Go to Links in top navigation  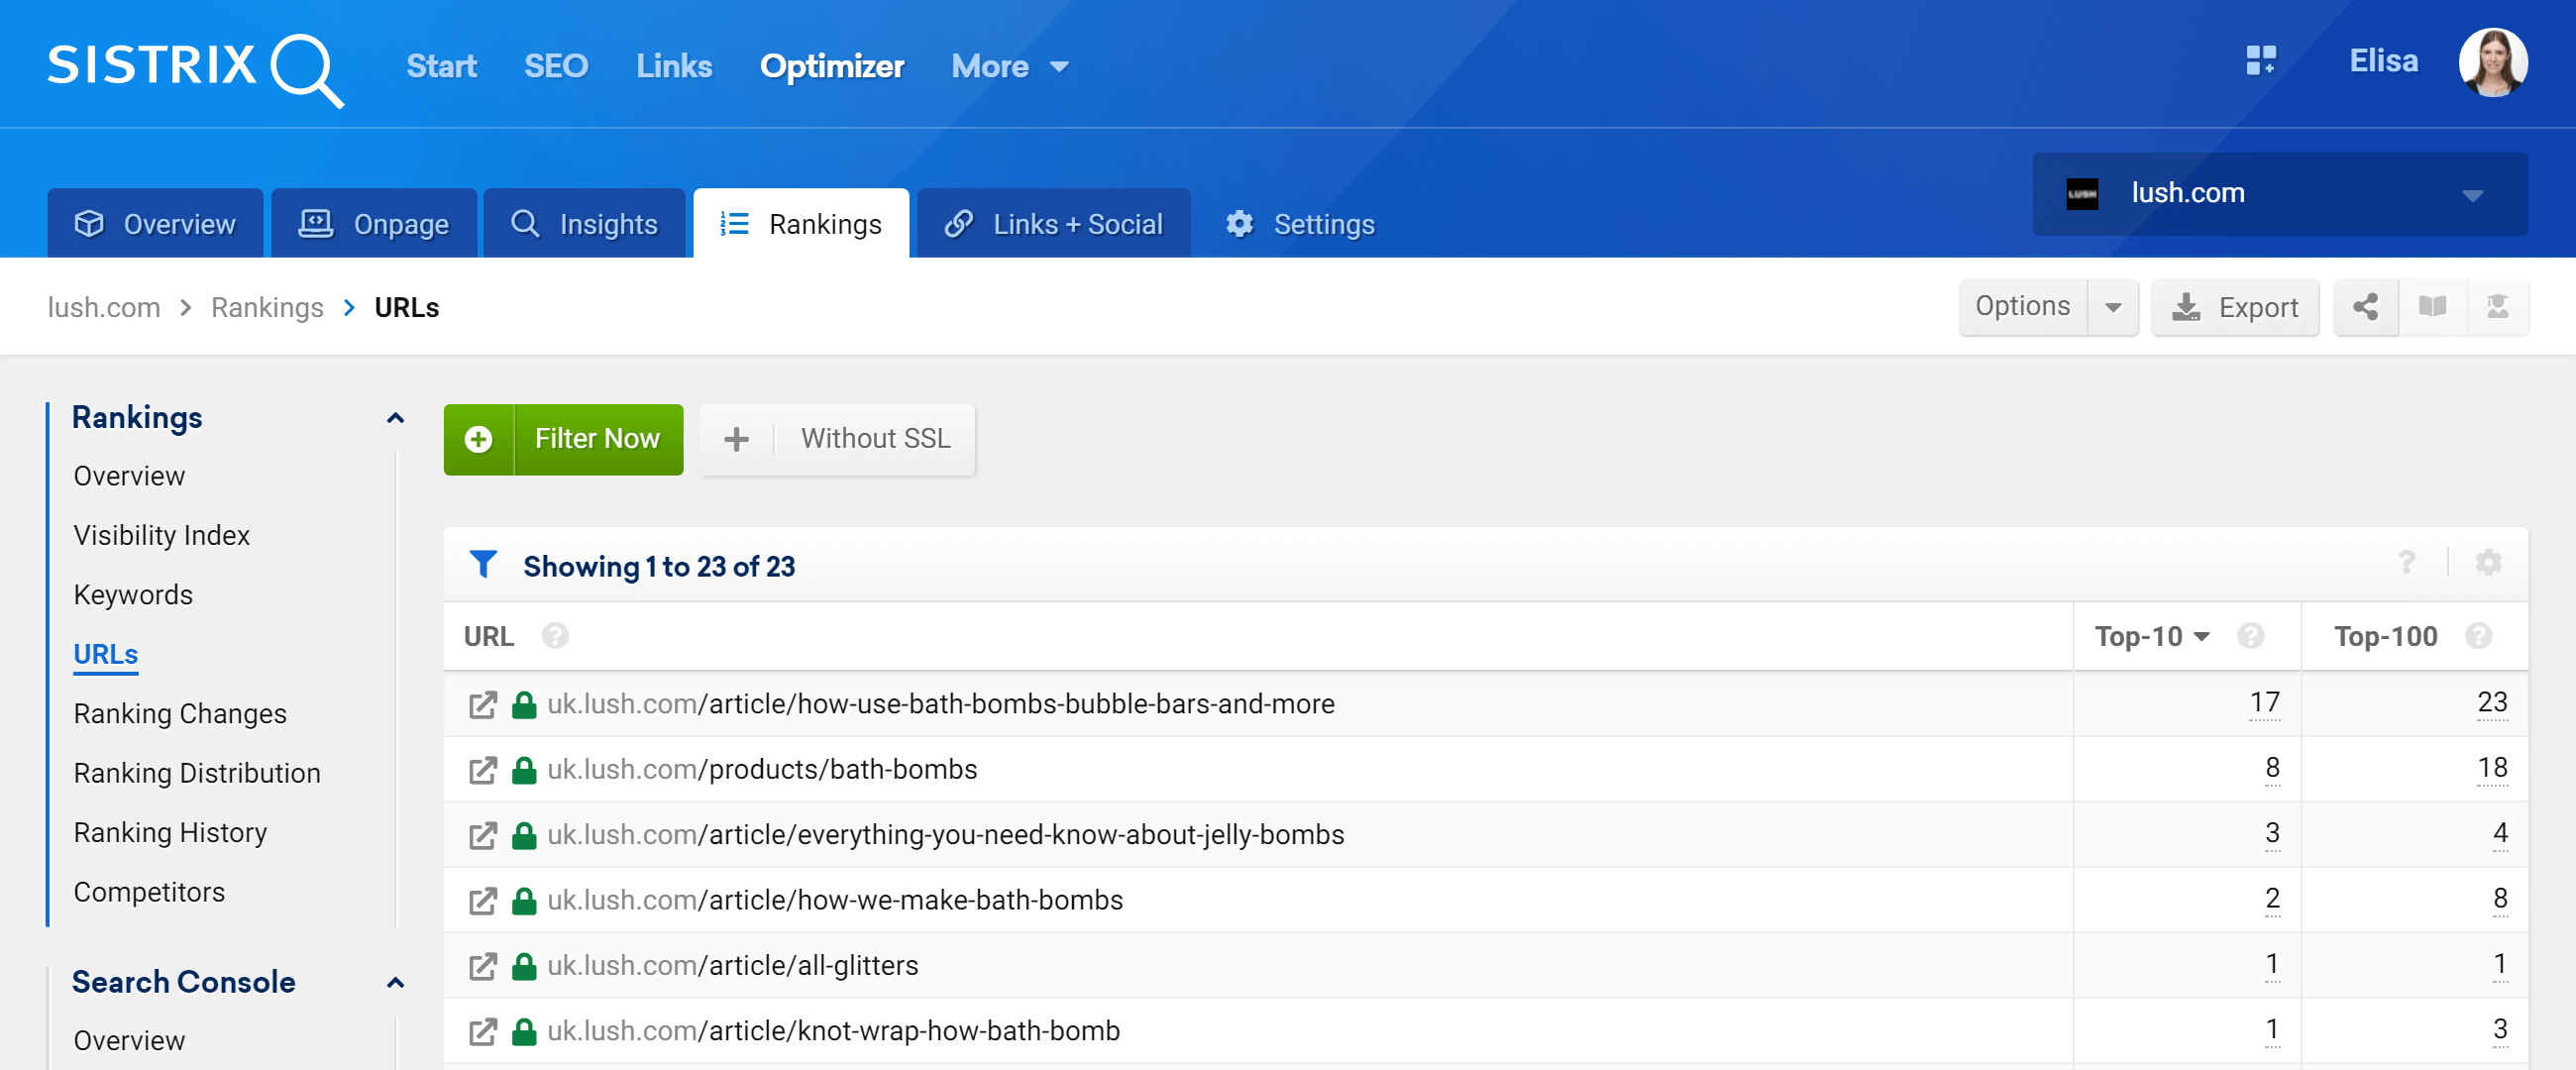pyautogui.click(x=674, y=66)
